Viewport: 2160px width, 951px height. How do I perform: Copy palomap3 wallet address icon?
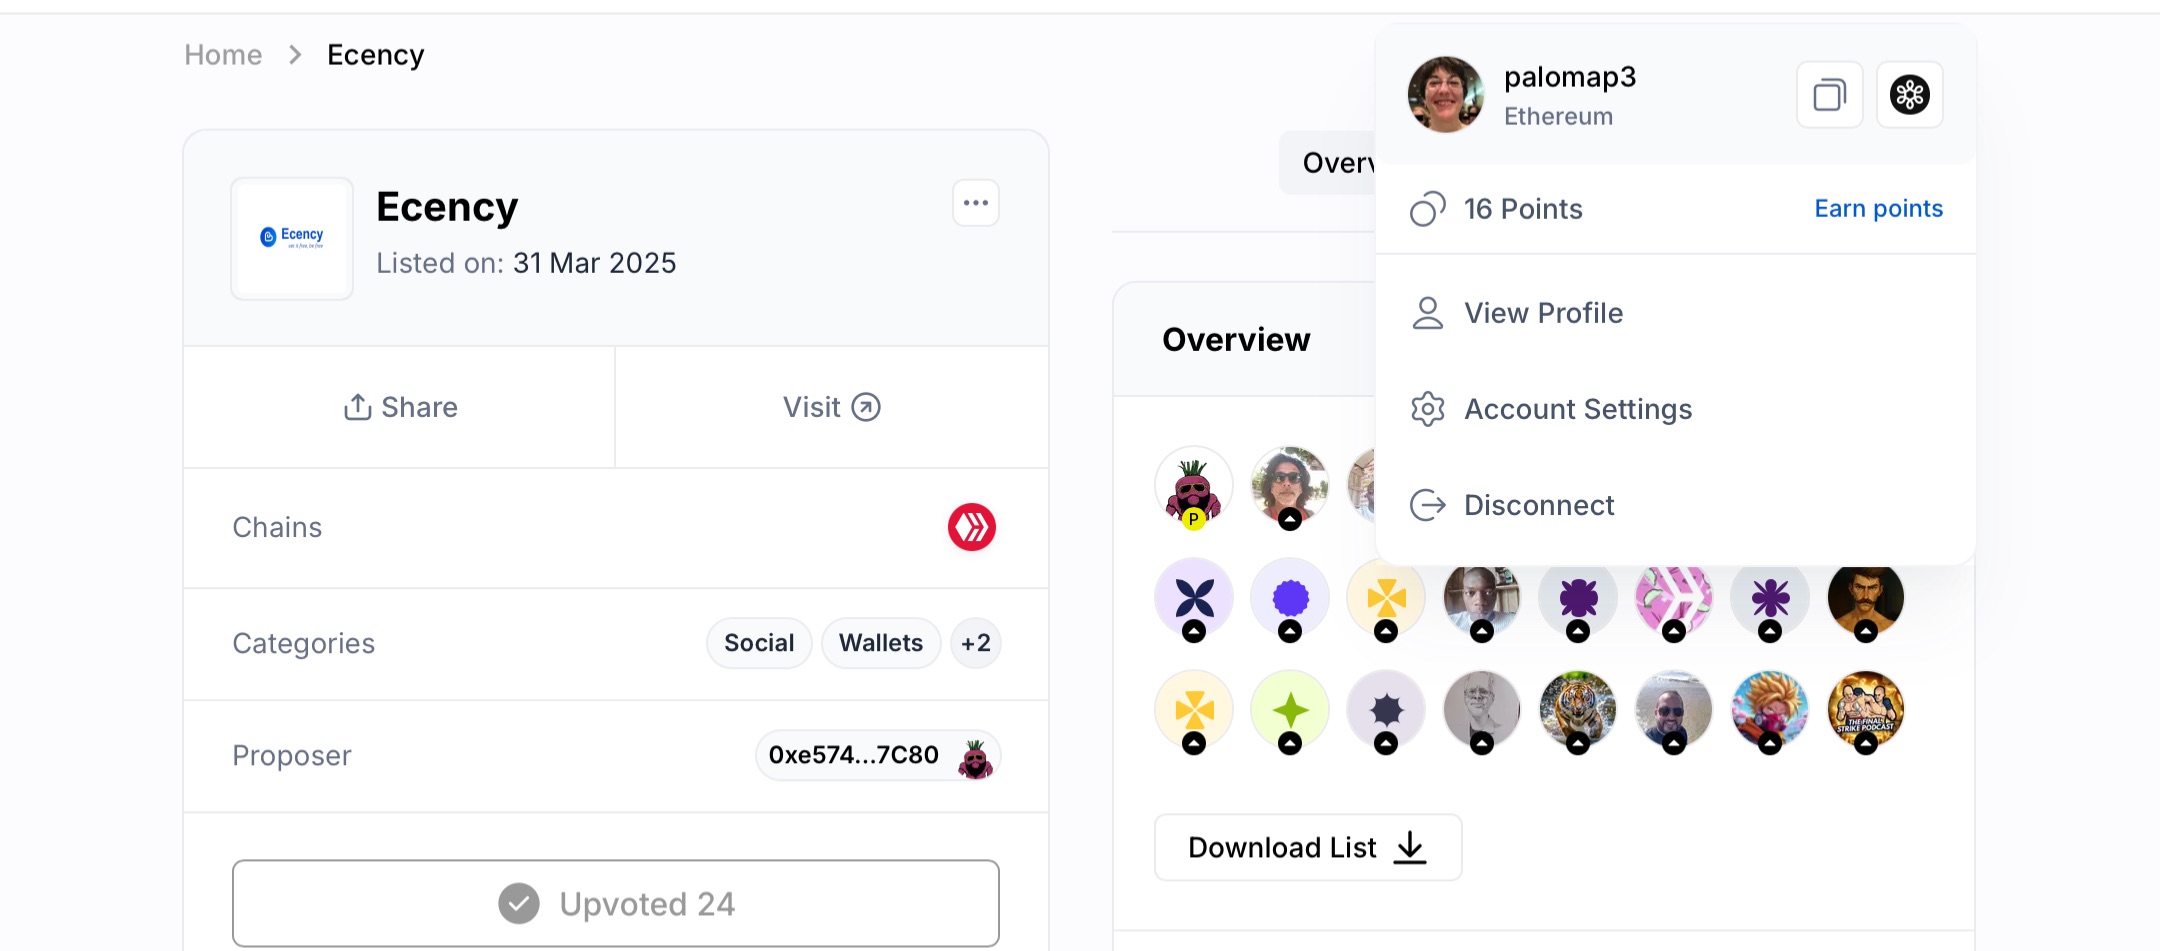pos(1829,95)
